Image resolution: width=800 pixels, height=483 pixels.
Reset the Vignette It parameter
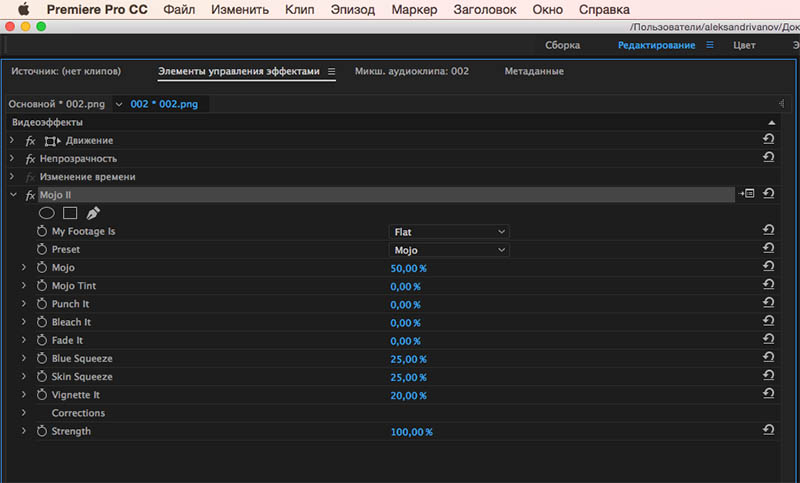click(768, 393)
